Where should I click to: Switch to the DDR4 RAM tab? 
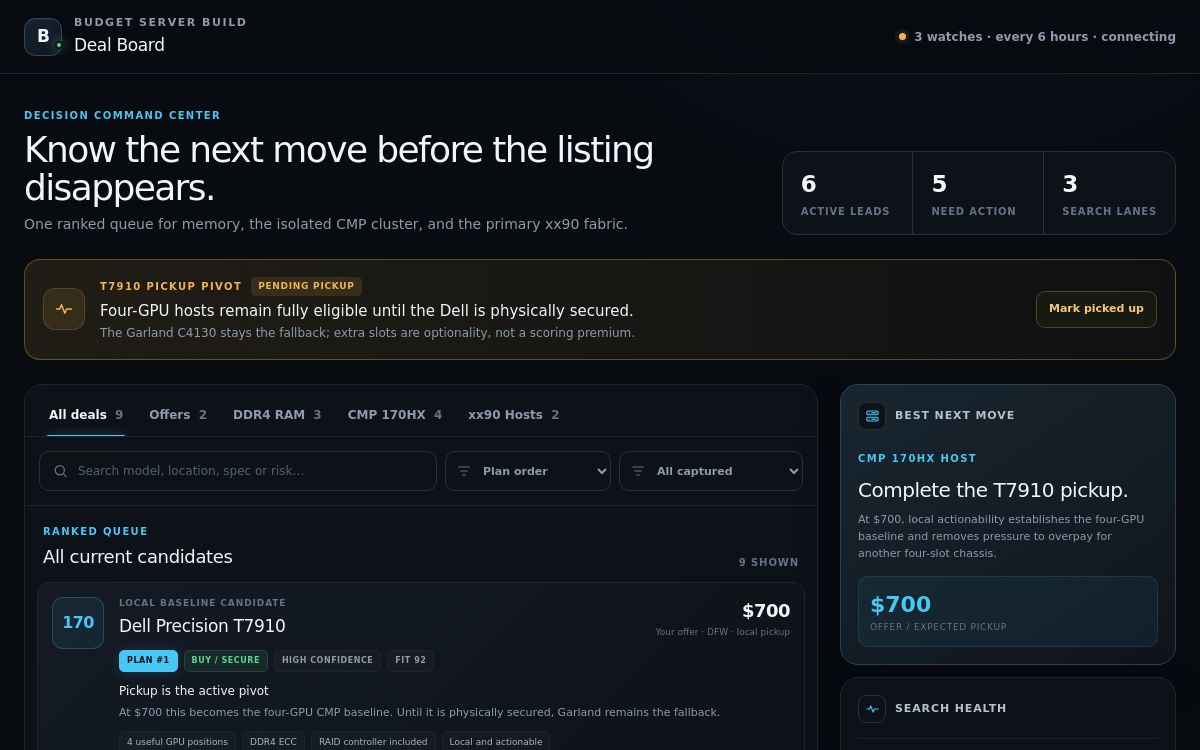[x=277, y=415]
